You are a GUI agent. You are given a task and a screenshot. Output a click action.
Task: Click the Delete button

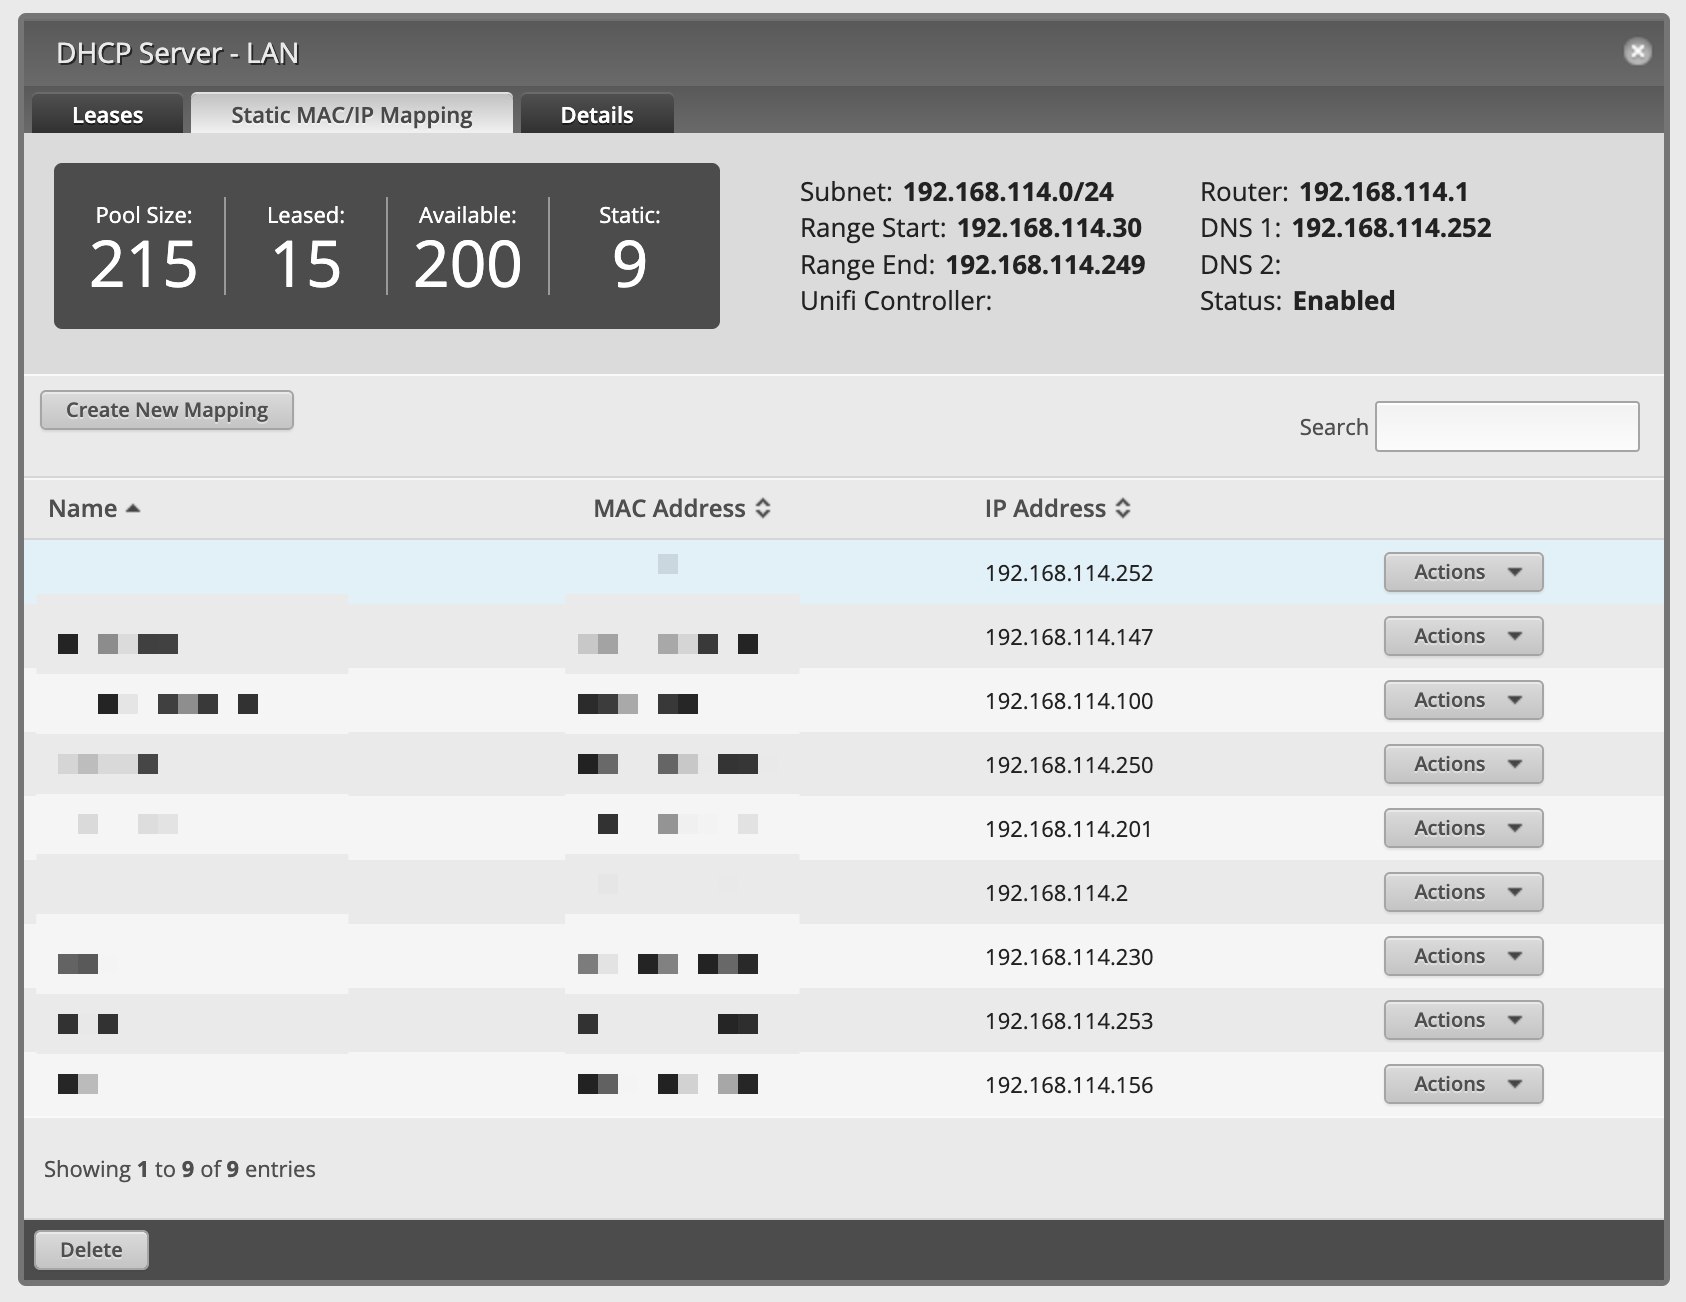tap(91, 1250)
